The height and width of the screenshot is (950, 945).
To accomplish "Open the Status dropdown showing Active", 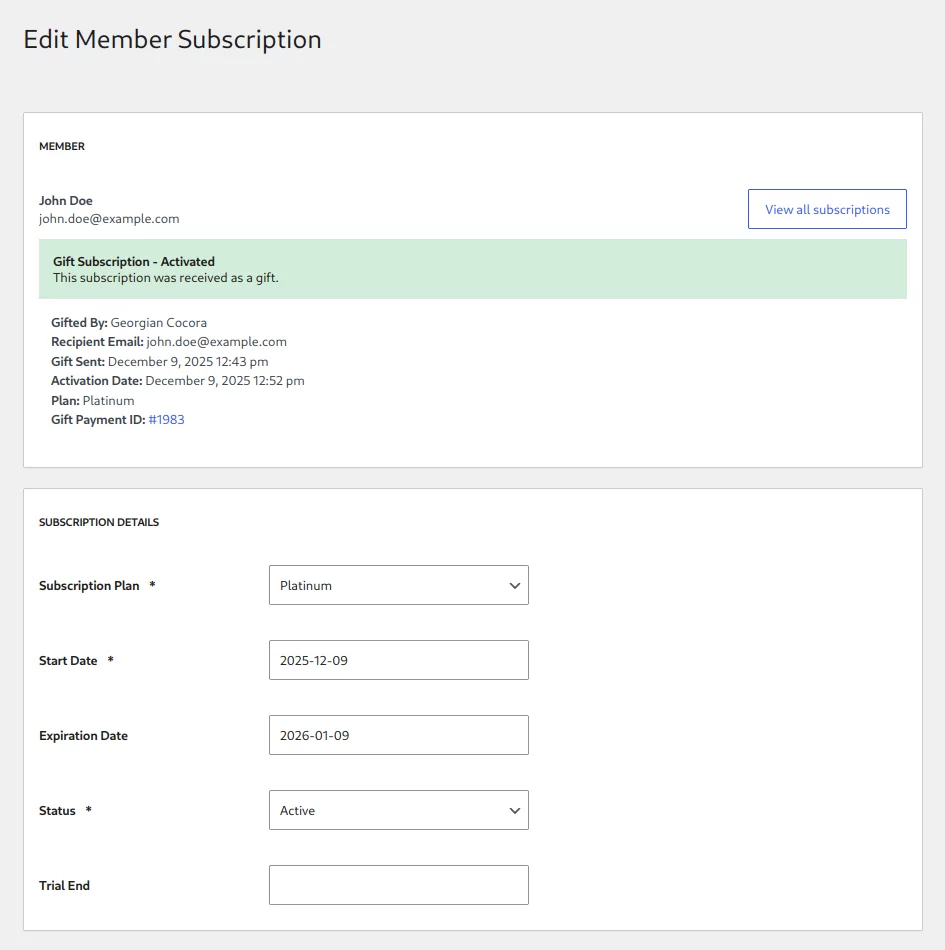I will pos(398,810).
